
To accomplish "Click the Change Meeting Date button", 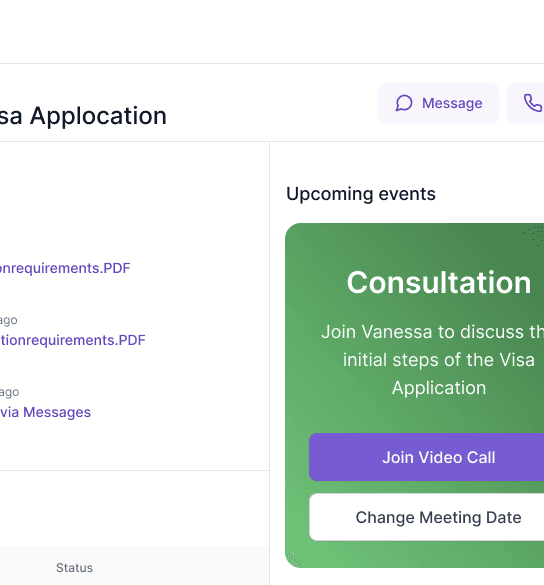I will pyautogui.click(x=426, y=517).
